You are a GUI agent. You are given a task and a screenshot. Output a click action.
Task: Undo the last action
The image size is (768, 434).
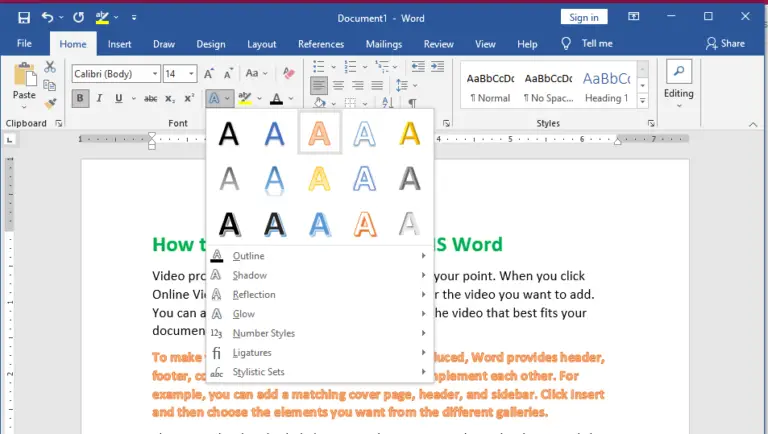click(47, 18)
